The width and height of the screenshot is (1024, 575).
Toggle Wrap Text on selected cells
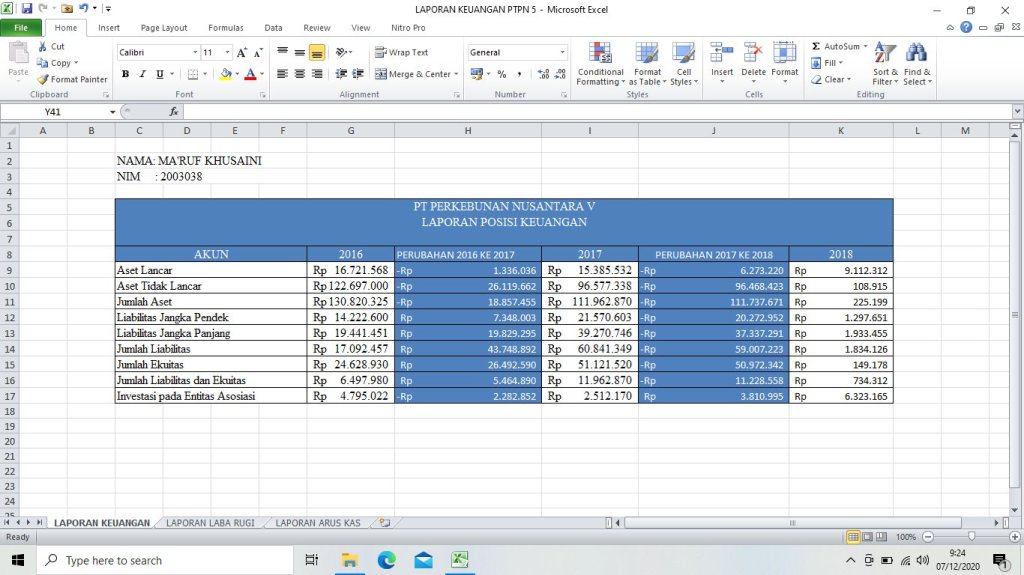tap(401, 52)
